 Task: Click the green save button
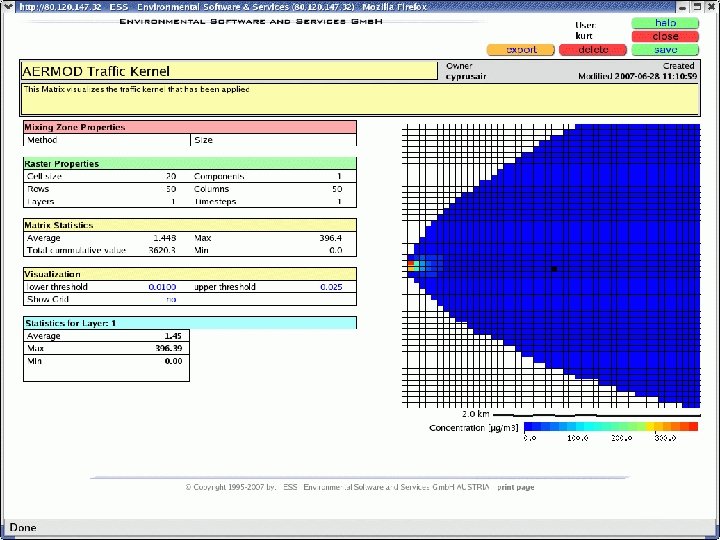click(x=665, y=50)
